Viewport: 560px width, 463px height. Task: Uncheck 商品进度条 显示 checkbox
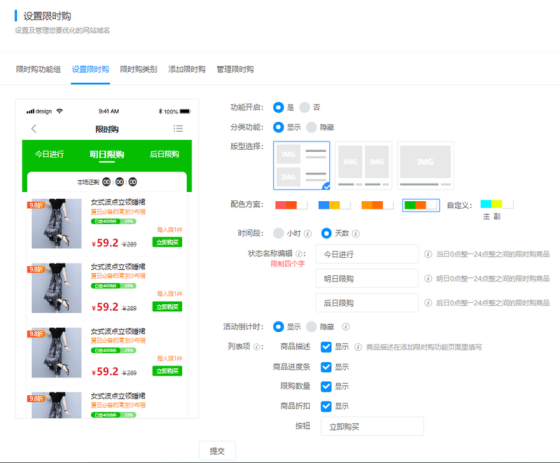[326, 367]
